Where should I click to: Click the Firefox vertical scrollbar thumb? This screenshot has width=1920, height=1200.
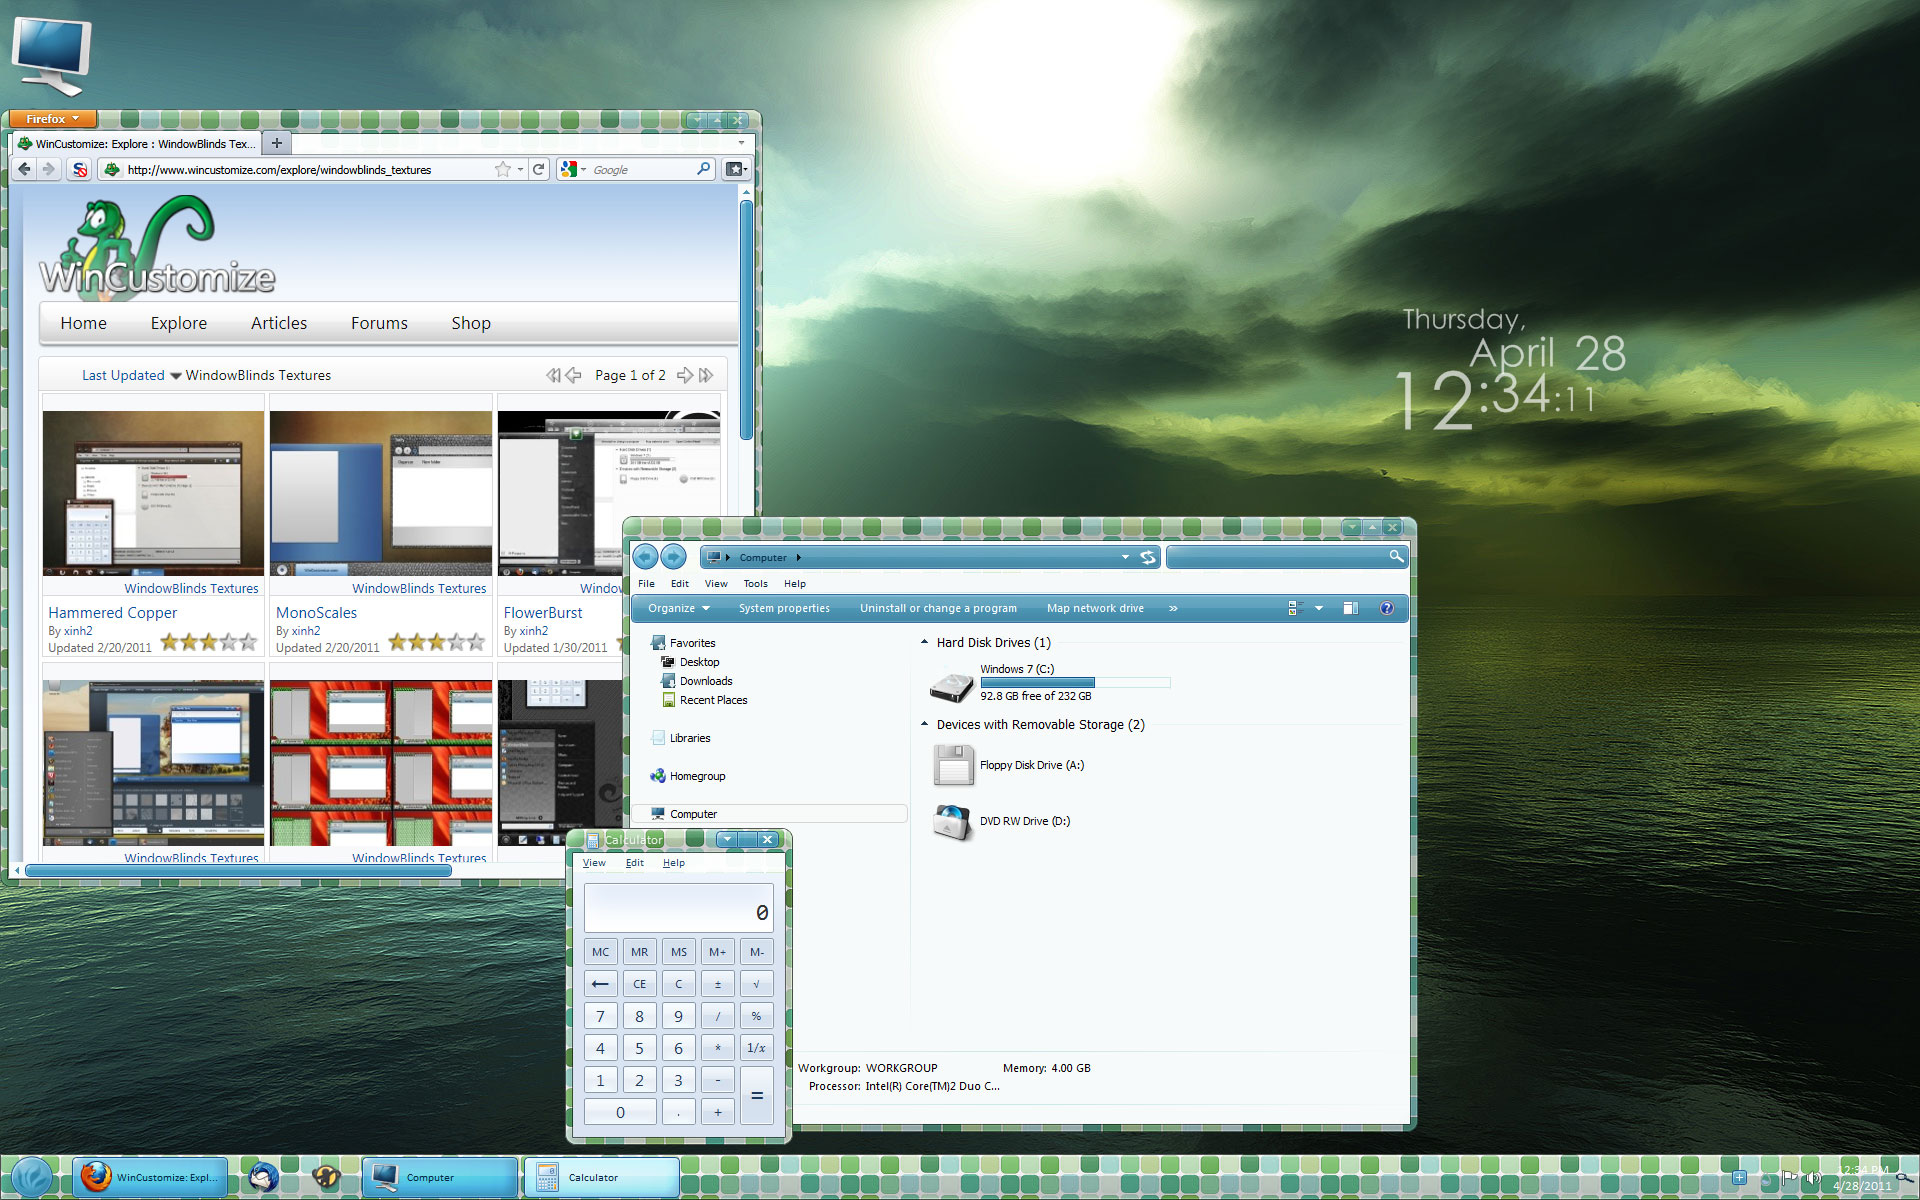746,320
